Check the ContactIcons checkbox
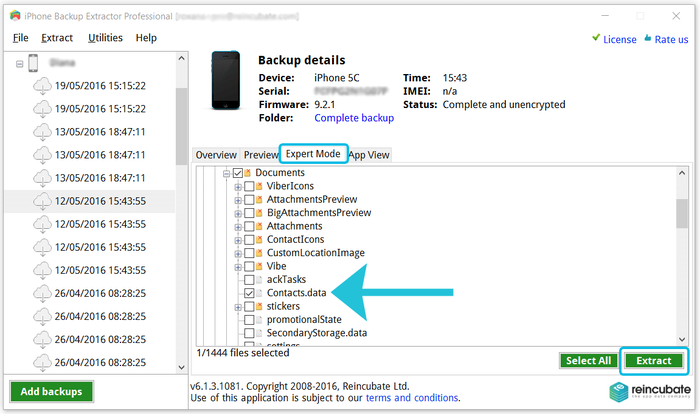Image resolution: width=700 pixels, height=414 pixels. pyautogui.click(x=250, y=240)
